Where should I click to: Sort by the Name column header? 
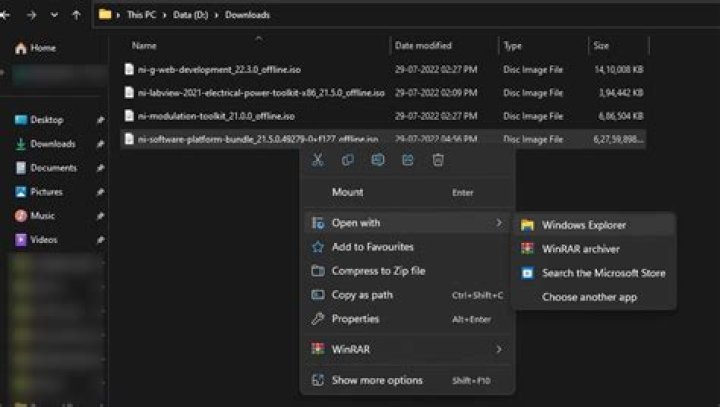coord(144,45)
